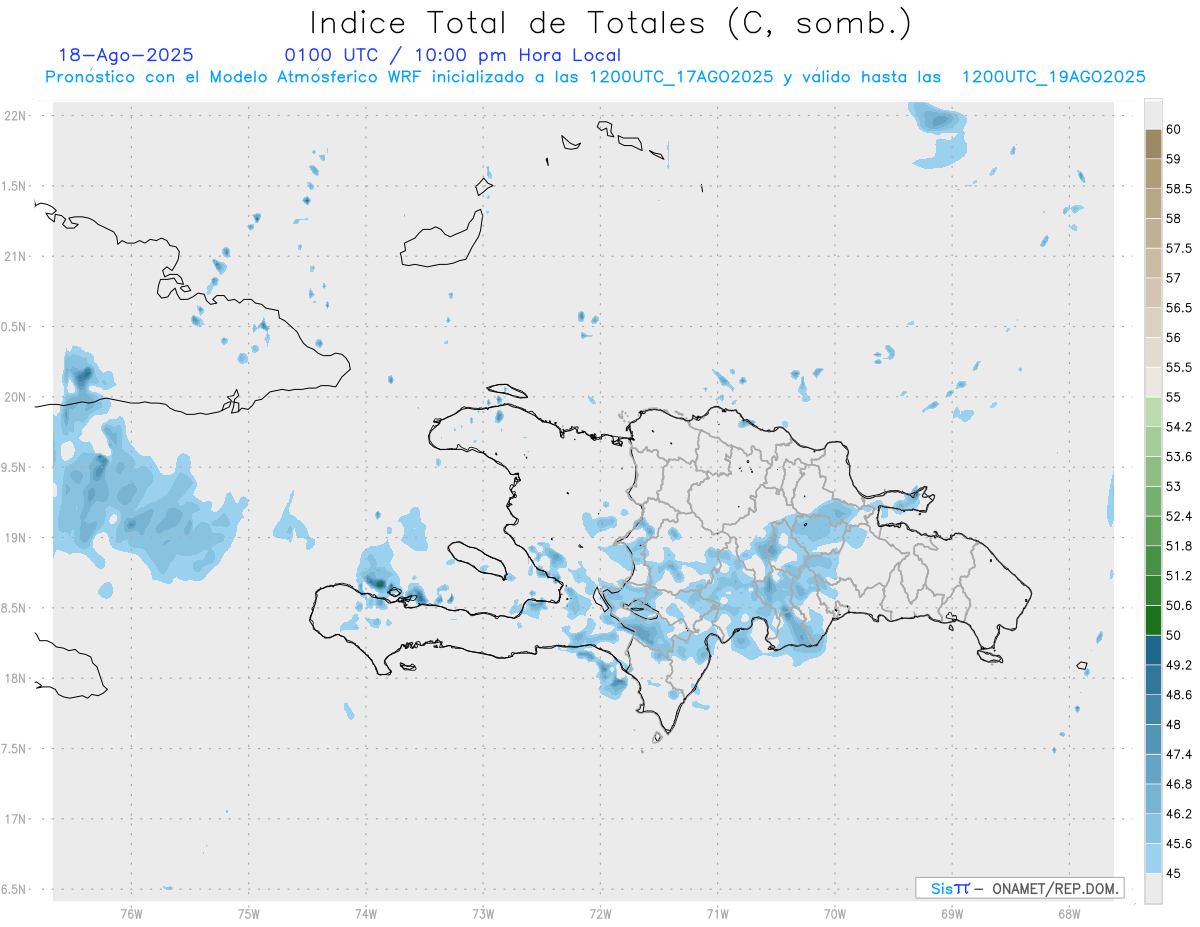Click the '49.2' color bar label
This screenshot has height=927, width=1200.
1179,665
